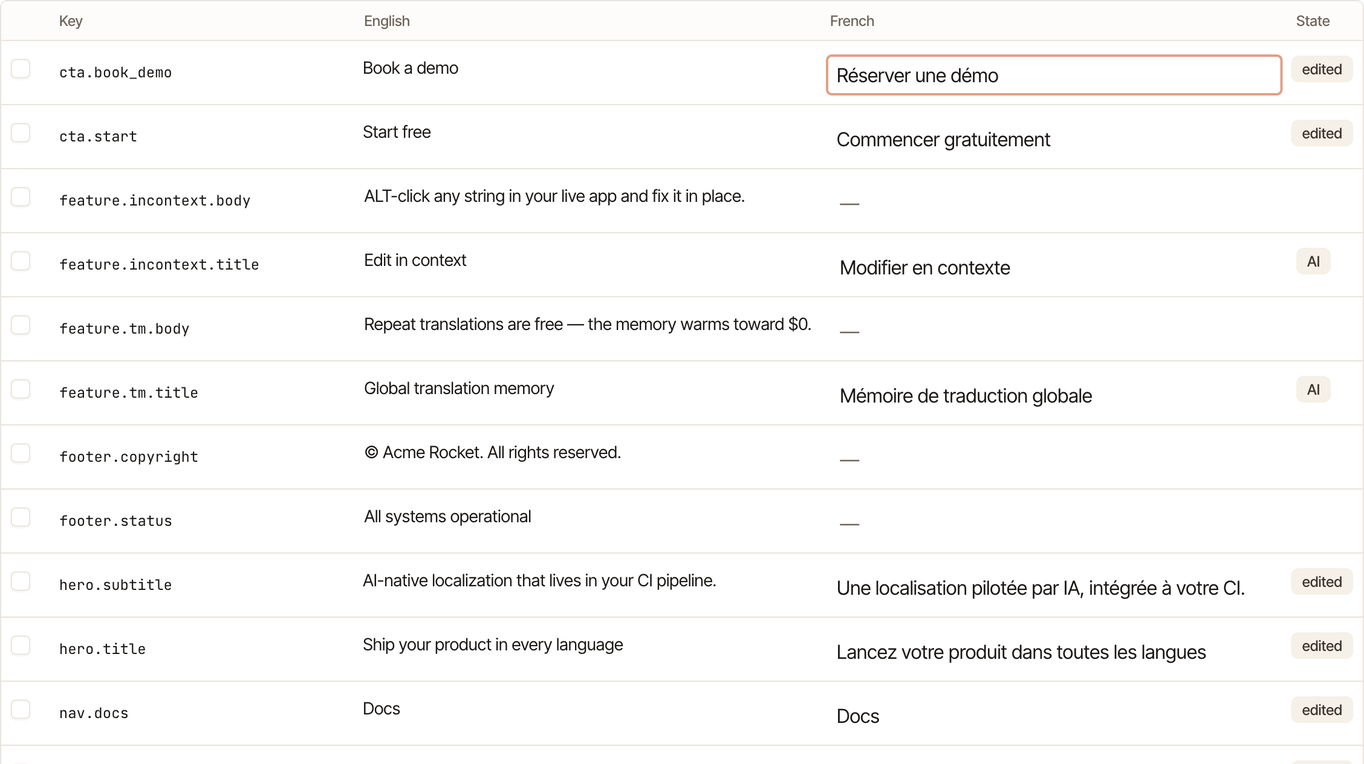Click the English column header

coord(387,21)
